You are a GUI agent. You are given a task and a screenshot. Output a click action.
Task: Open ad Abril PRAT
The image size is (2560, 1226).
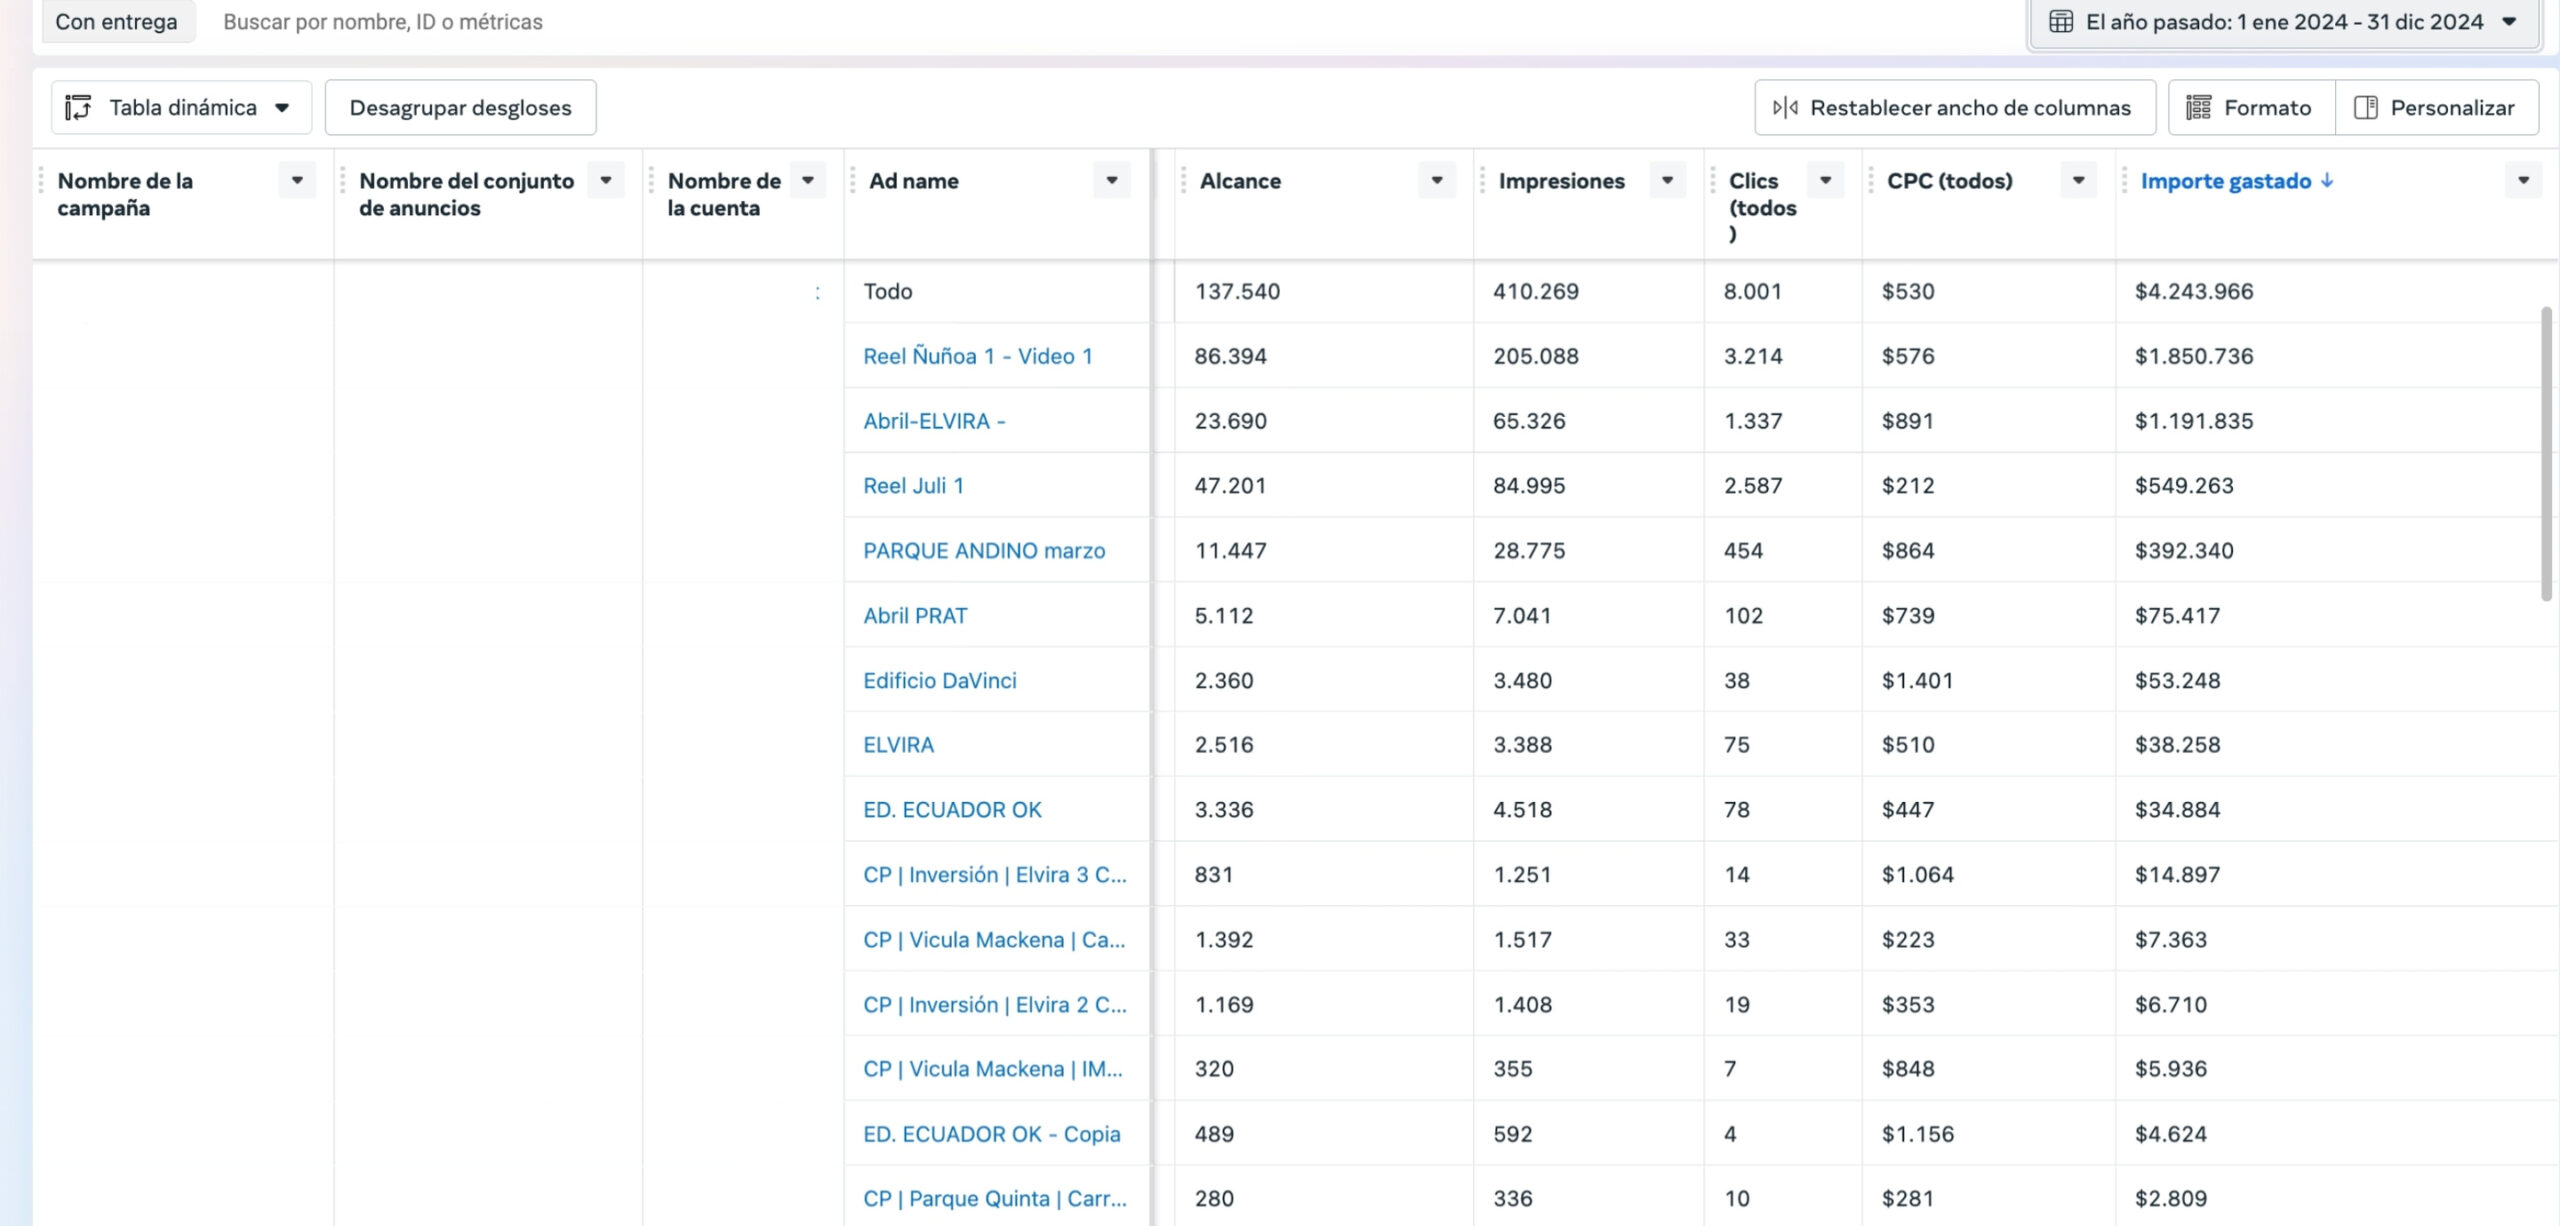pos(915,616)
